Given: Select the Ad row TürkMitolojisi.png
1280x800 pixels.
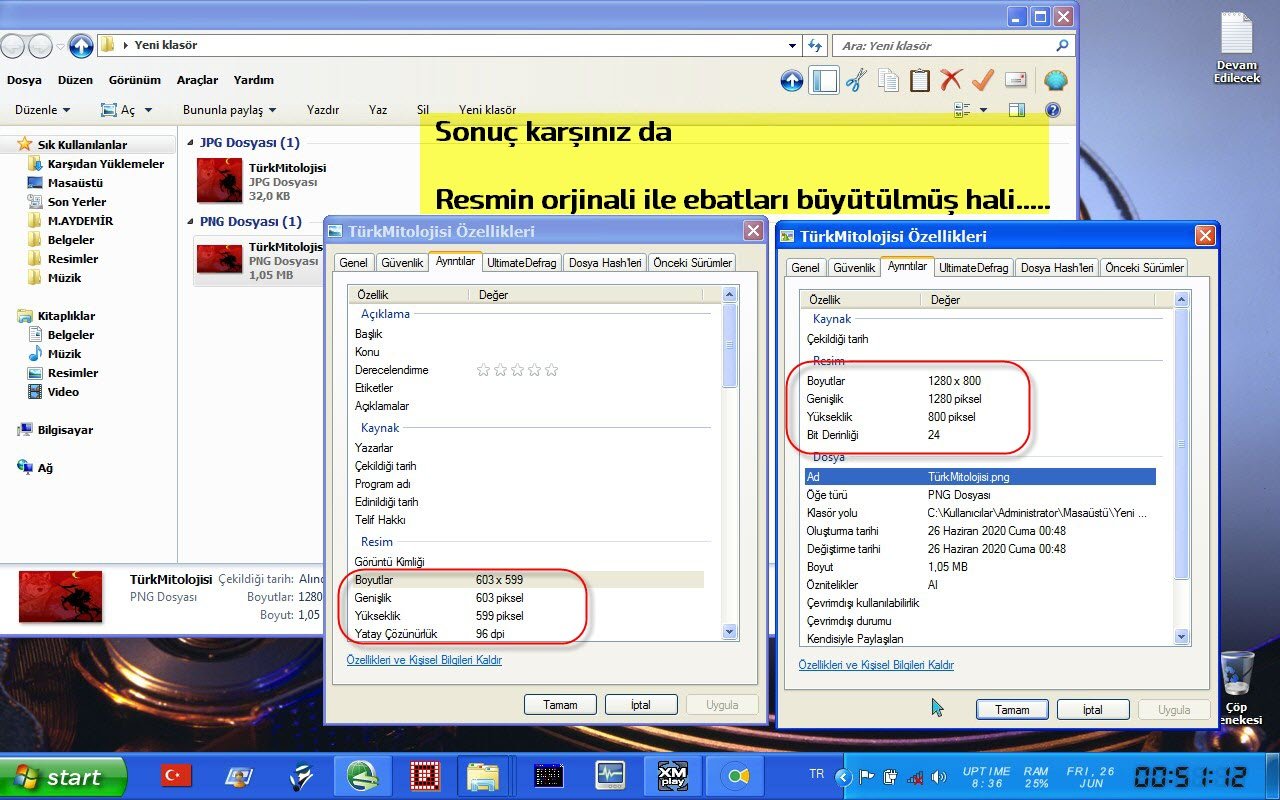Looking at the screenshot, I should click(x=980, y=477).
